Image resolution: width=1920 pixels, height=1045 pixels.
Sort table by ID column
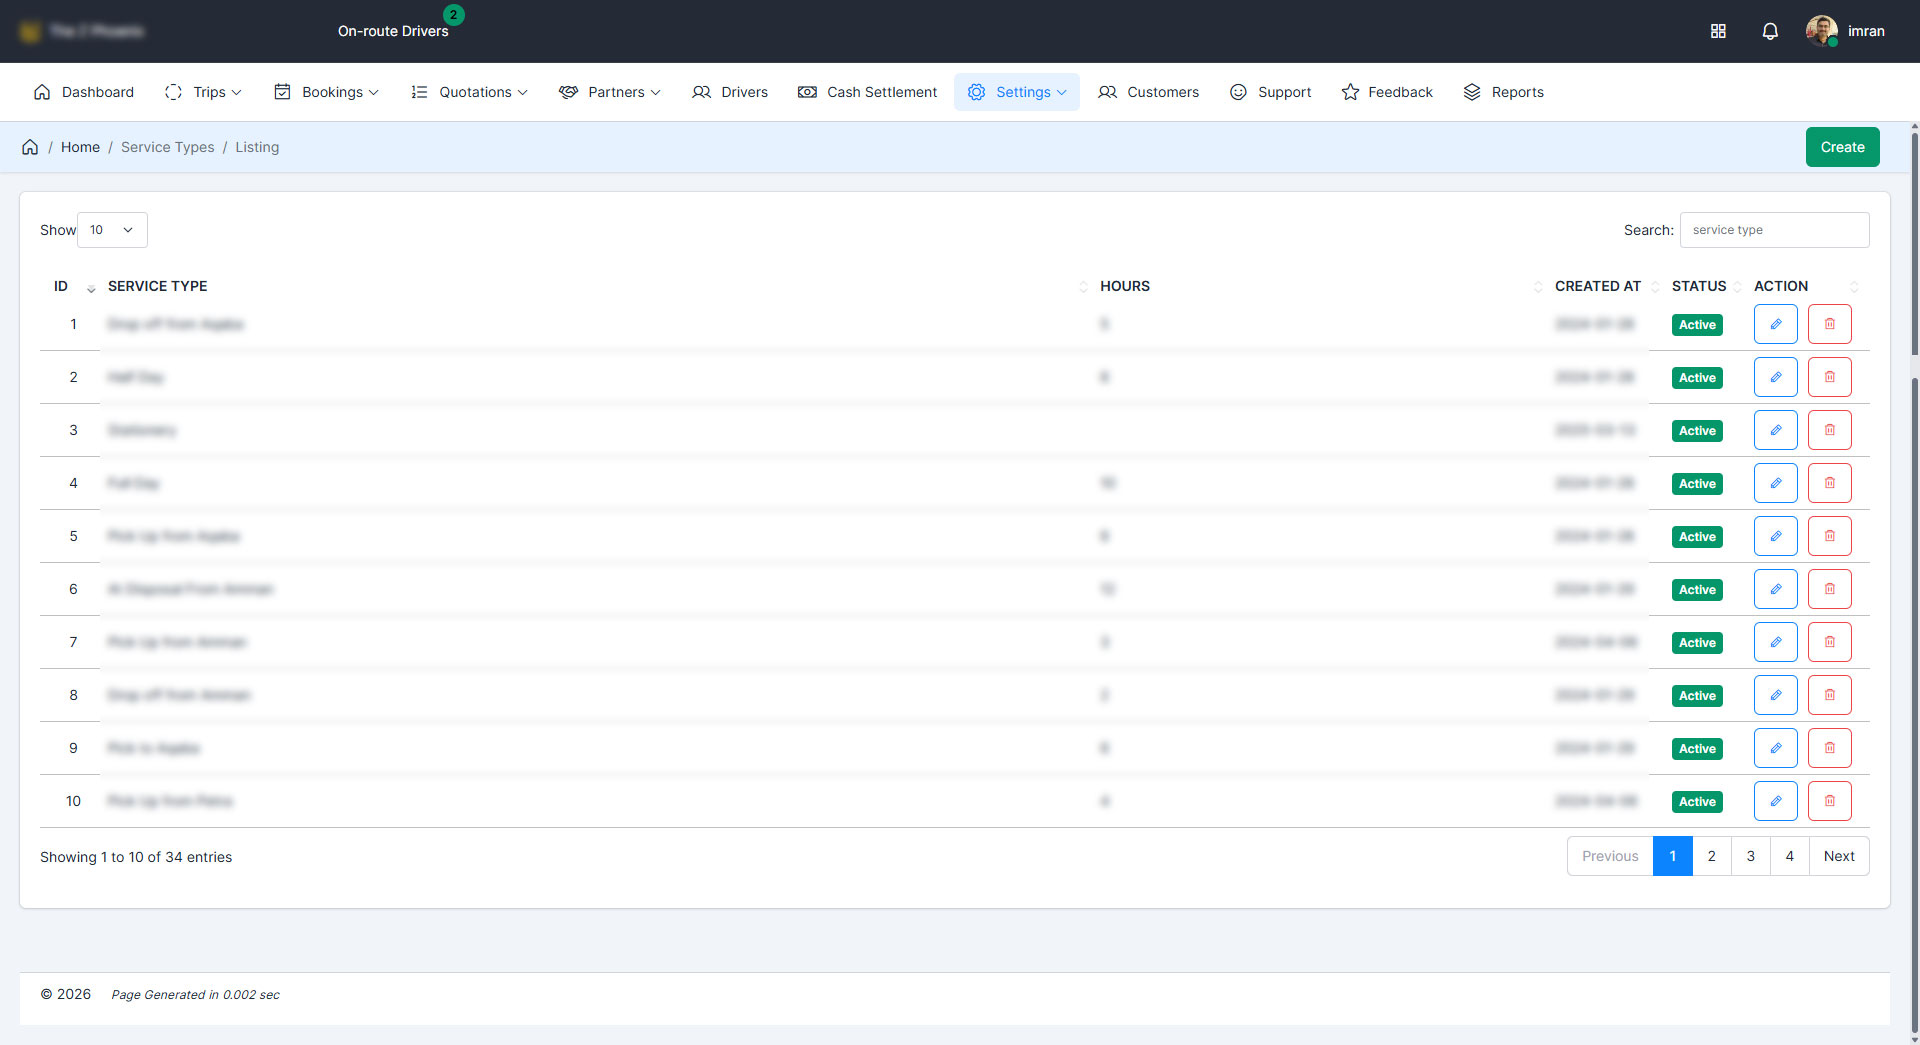coord(62,286)
